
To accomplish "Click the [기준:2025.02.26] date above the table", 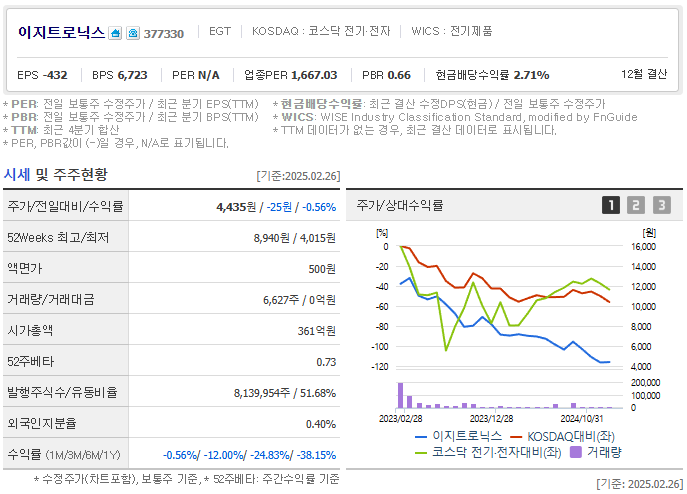I will (298, 176).
